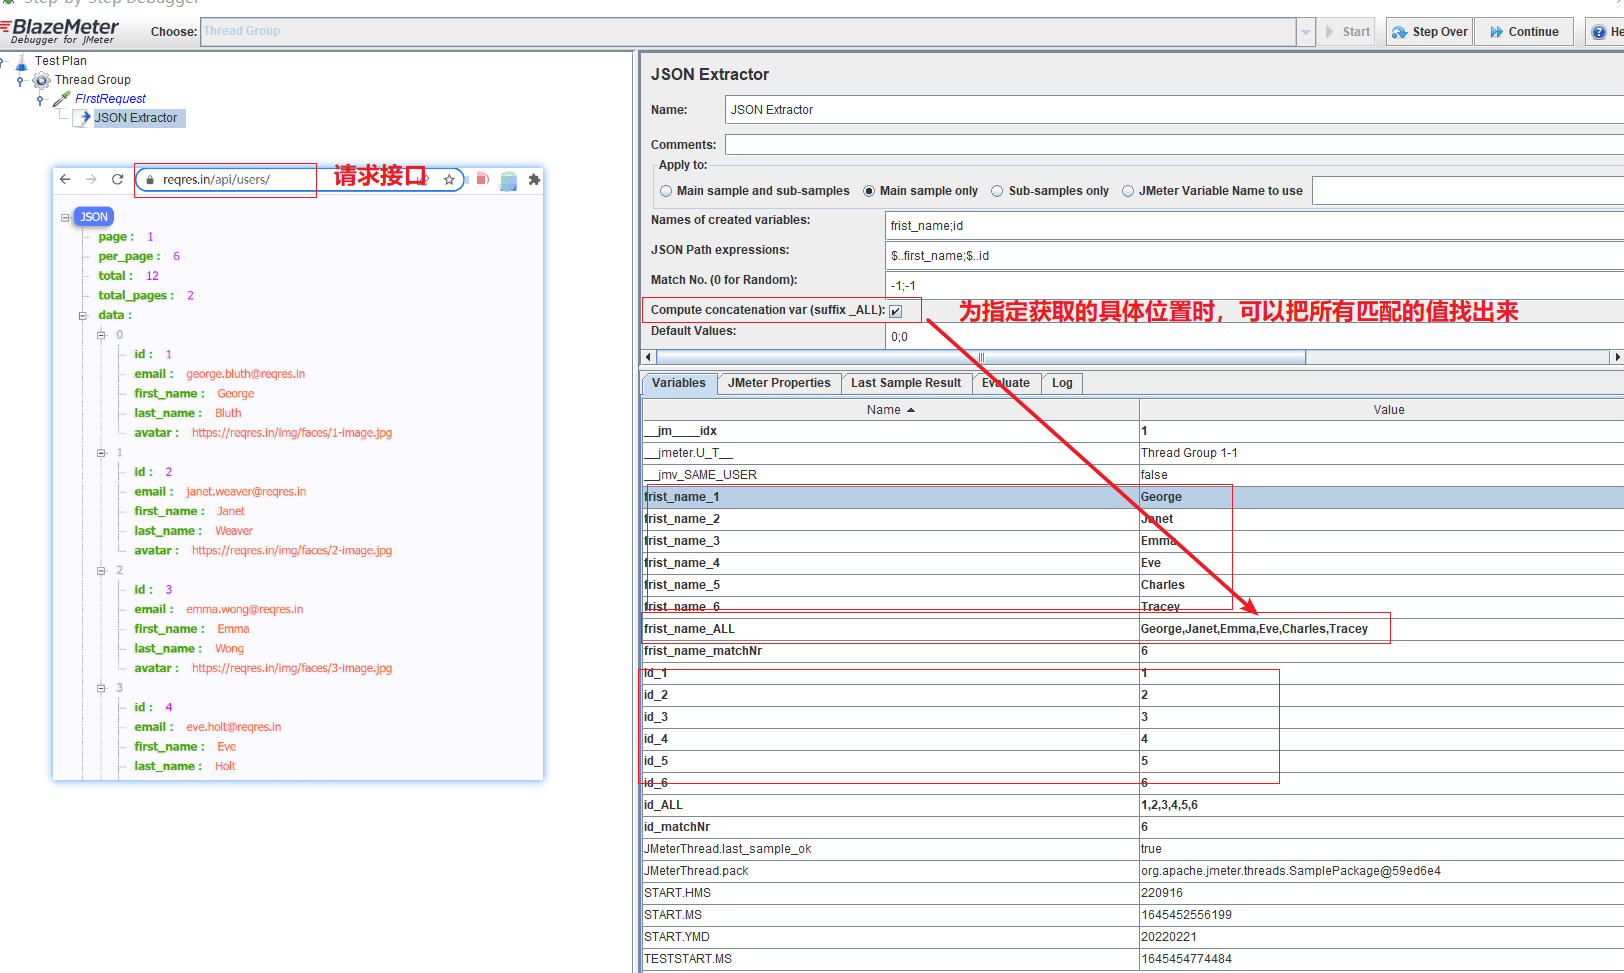Click the scrollbar right arrow
1624x973 pixels.
(1616, 357)
